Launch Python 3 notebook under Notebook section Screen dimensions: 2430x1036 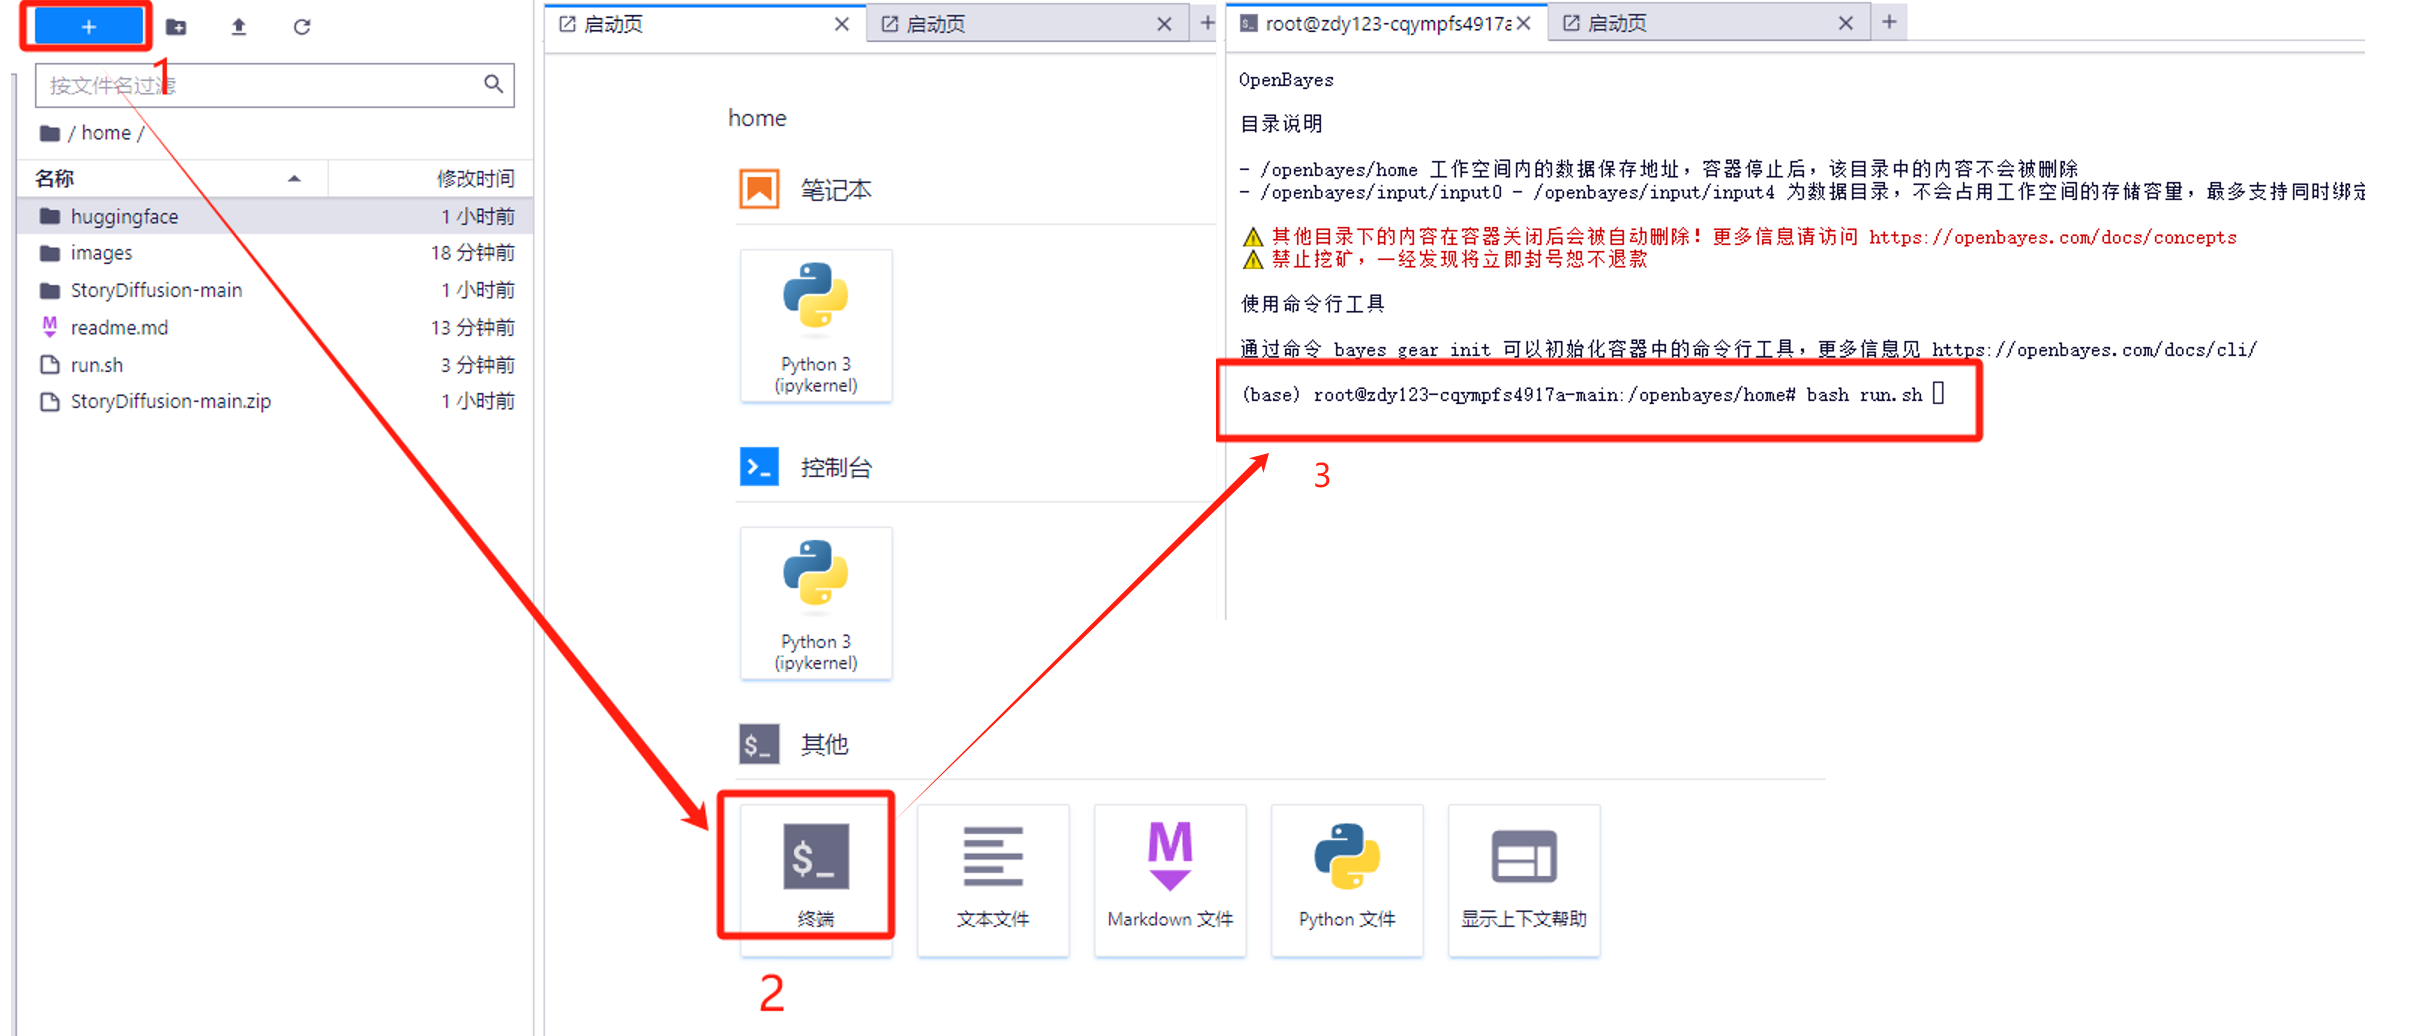coord(815,326)
